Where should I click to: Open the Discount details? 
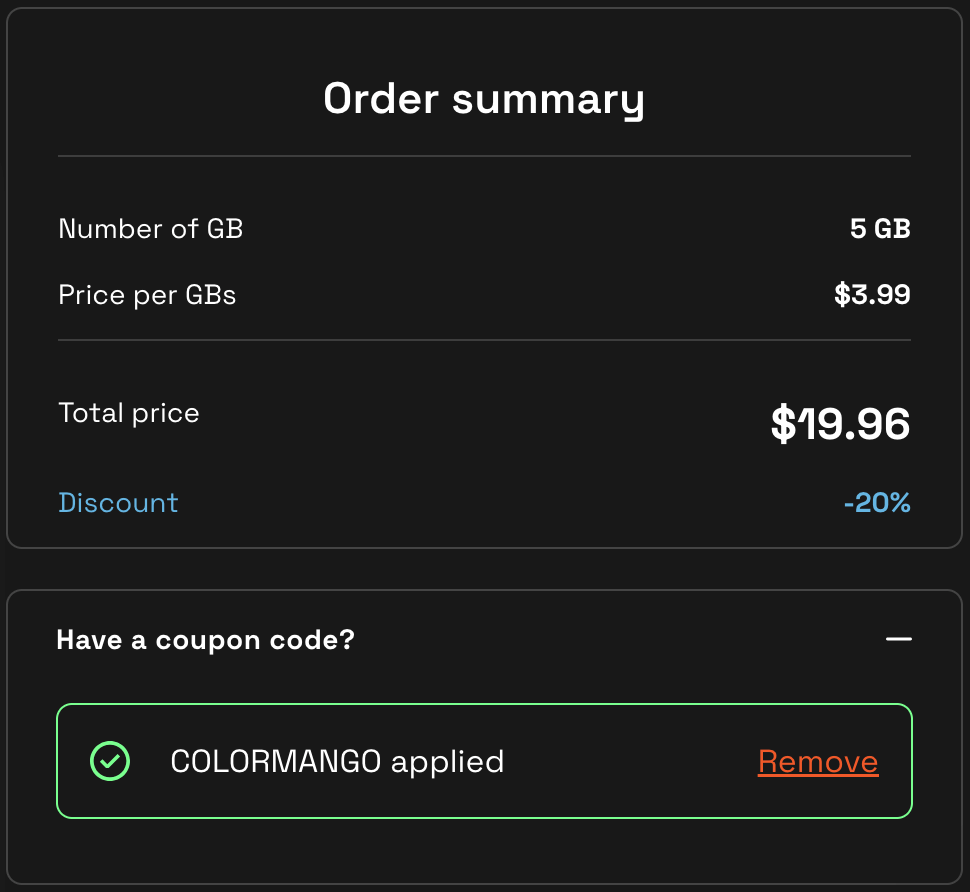click(x=118, y=503)
